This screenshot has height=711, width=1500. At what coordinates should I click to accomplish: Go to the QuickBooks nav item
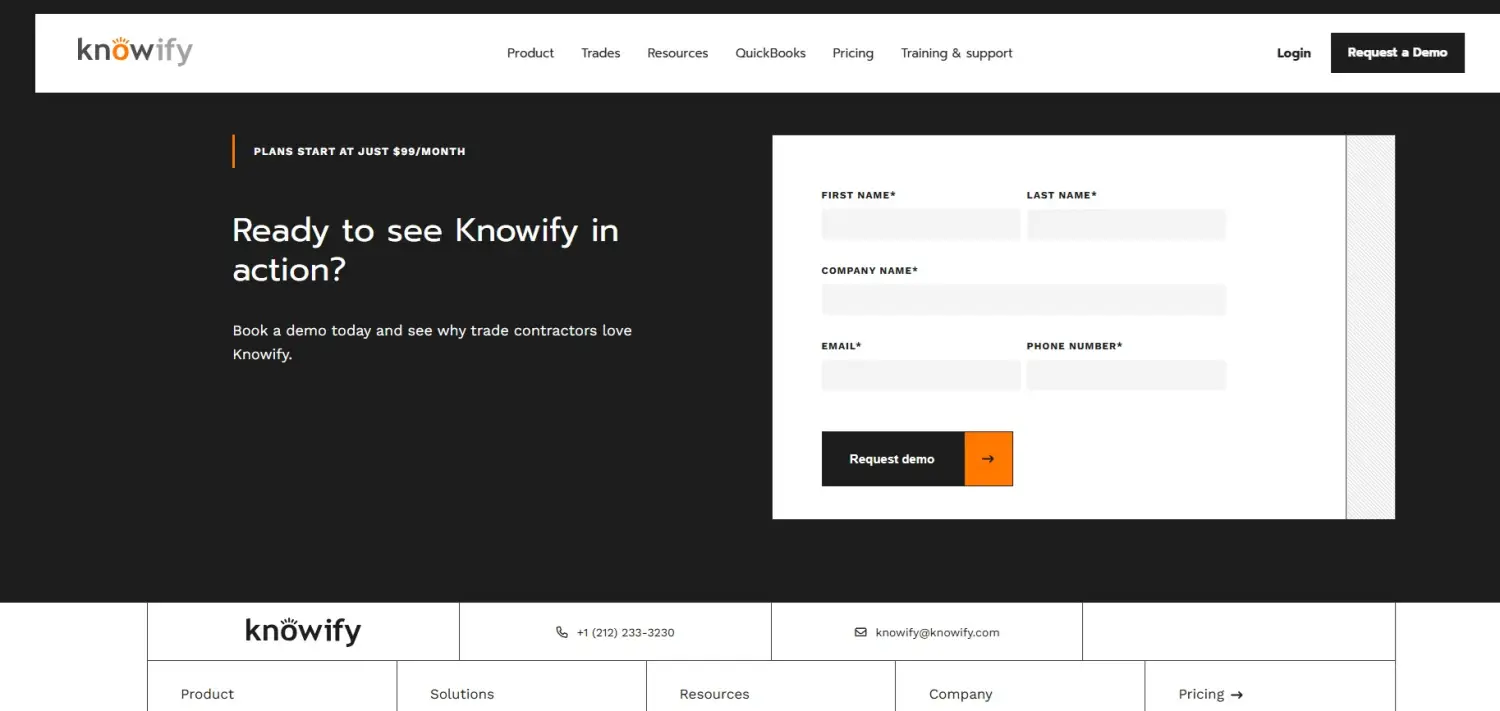pos(770,53)
